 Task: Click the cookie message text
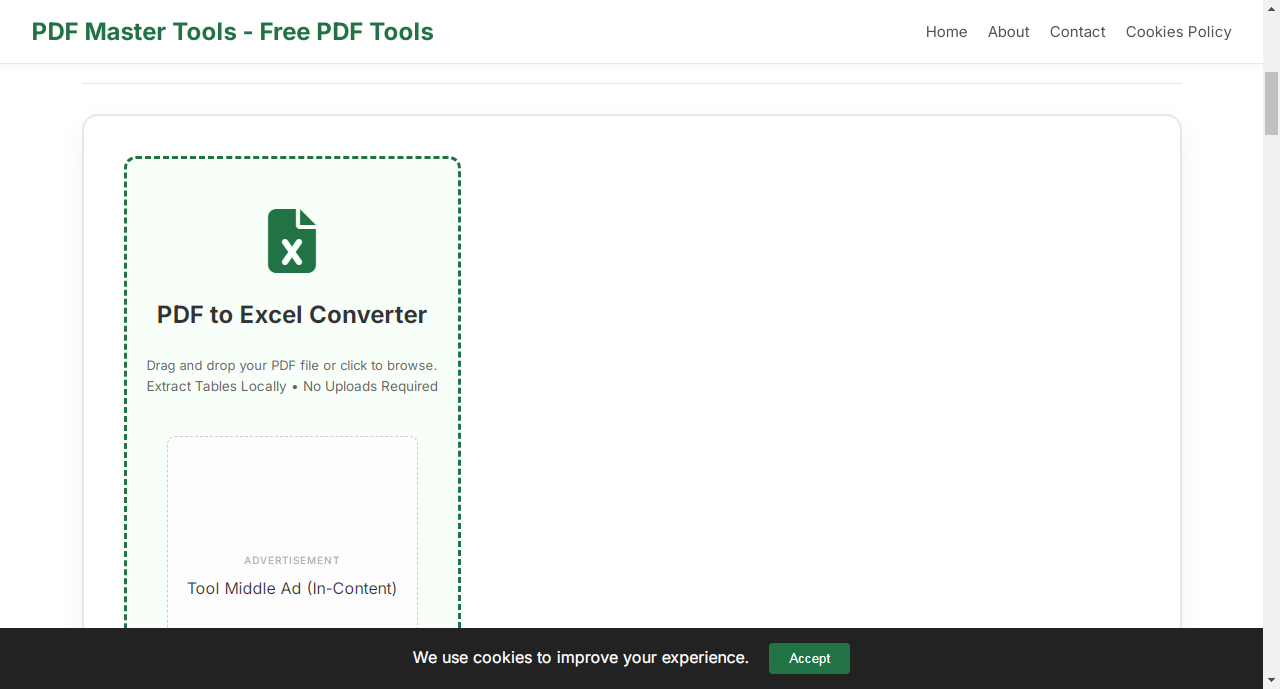tap(581, 657)
